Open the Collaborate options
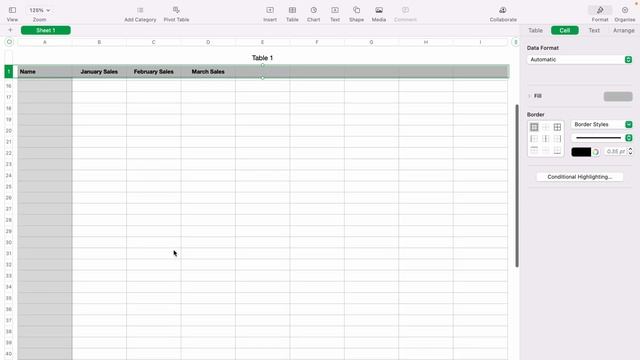Screen dimensions: 640x360 coord(503,10)
